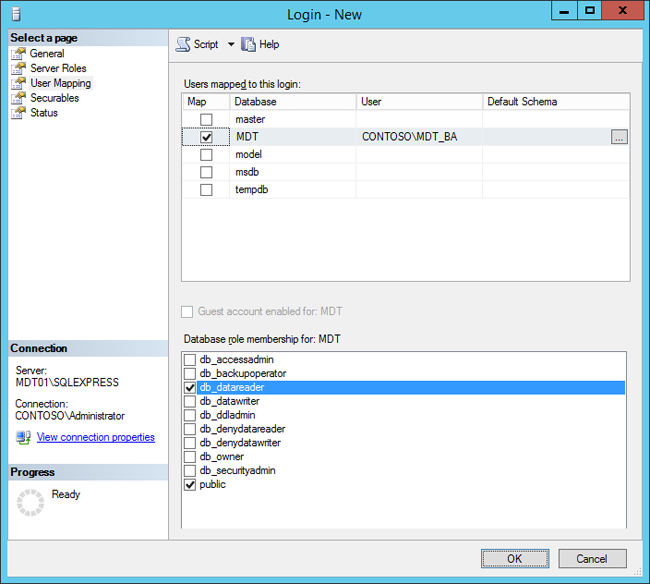The height and width of the screenshot is (584, 650).
Task: Select the General page icon
Action: click(x=18, y=54)
